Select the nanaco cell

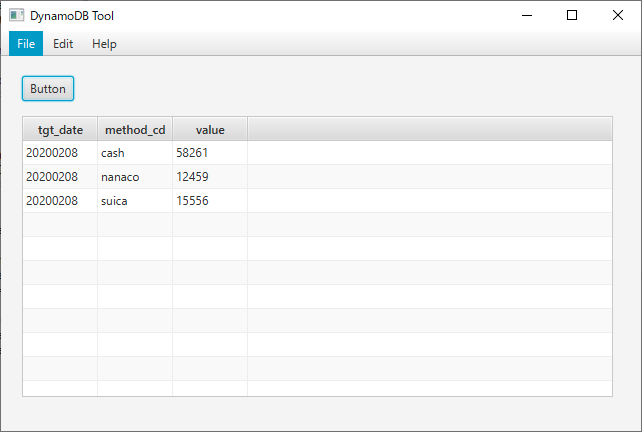[135, 177]
